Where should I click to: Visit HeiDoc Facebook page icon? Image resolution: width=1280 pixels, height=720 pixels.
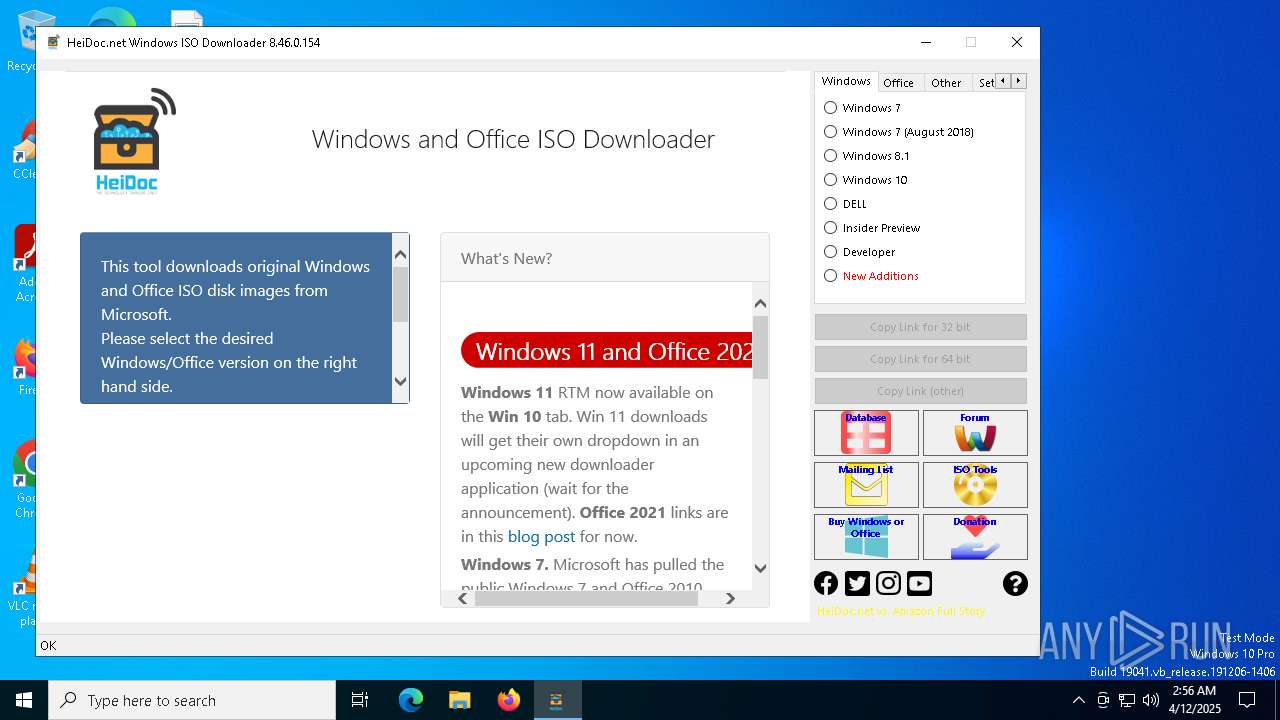pos(826,583)
